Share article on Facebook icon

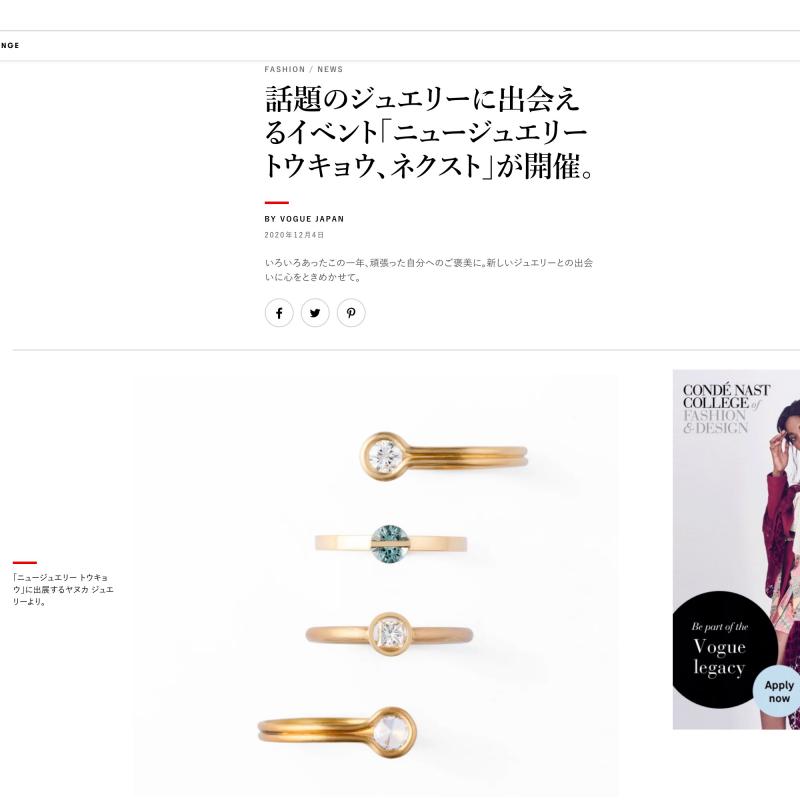279,313
